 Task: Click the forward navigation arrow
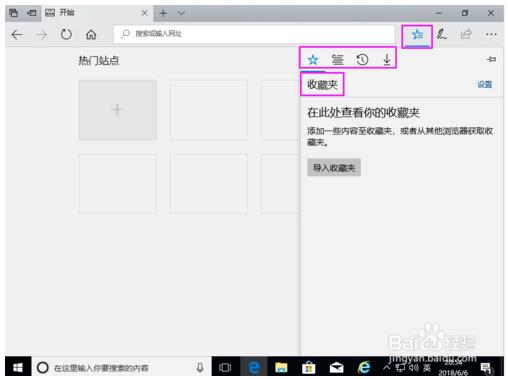click(41, 34)
